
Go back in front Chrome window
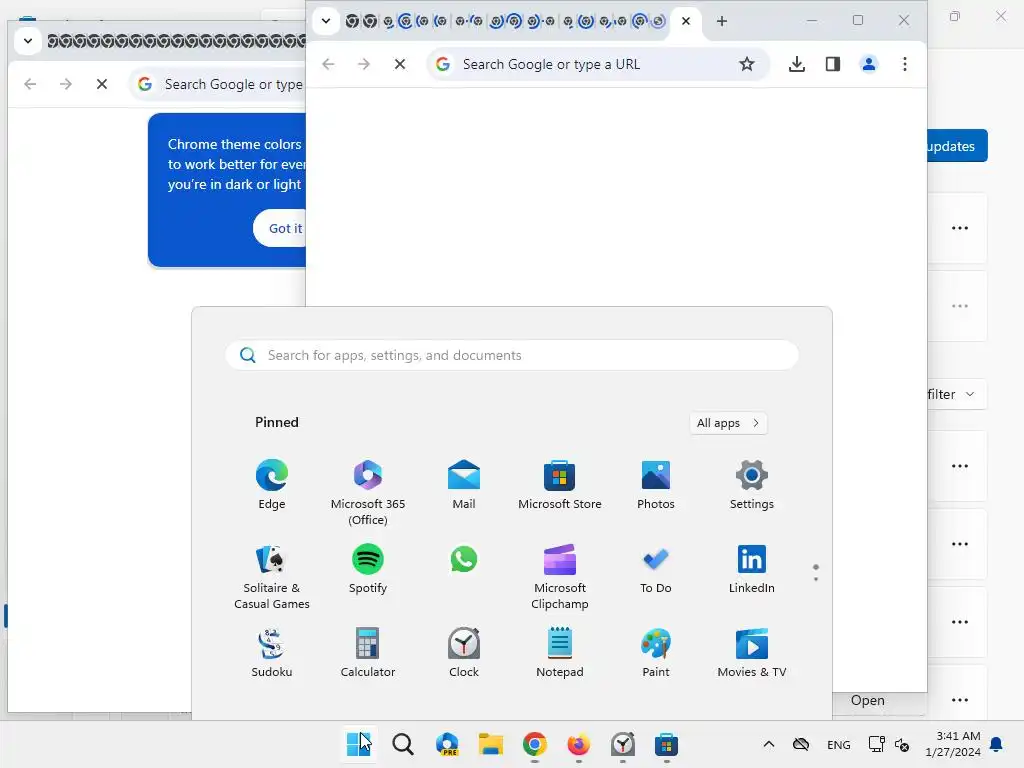328,64
